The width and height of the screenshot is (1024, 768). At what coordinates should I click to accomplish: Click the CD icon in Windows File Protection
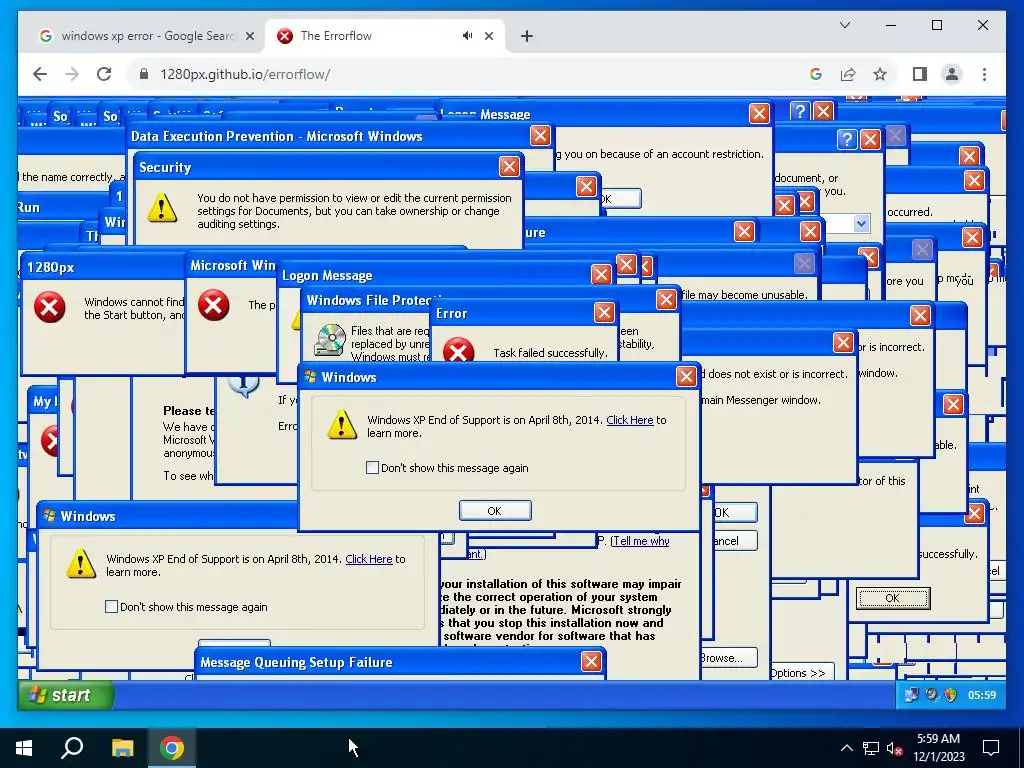pyautogui.click(x=330, y=340)
